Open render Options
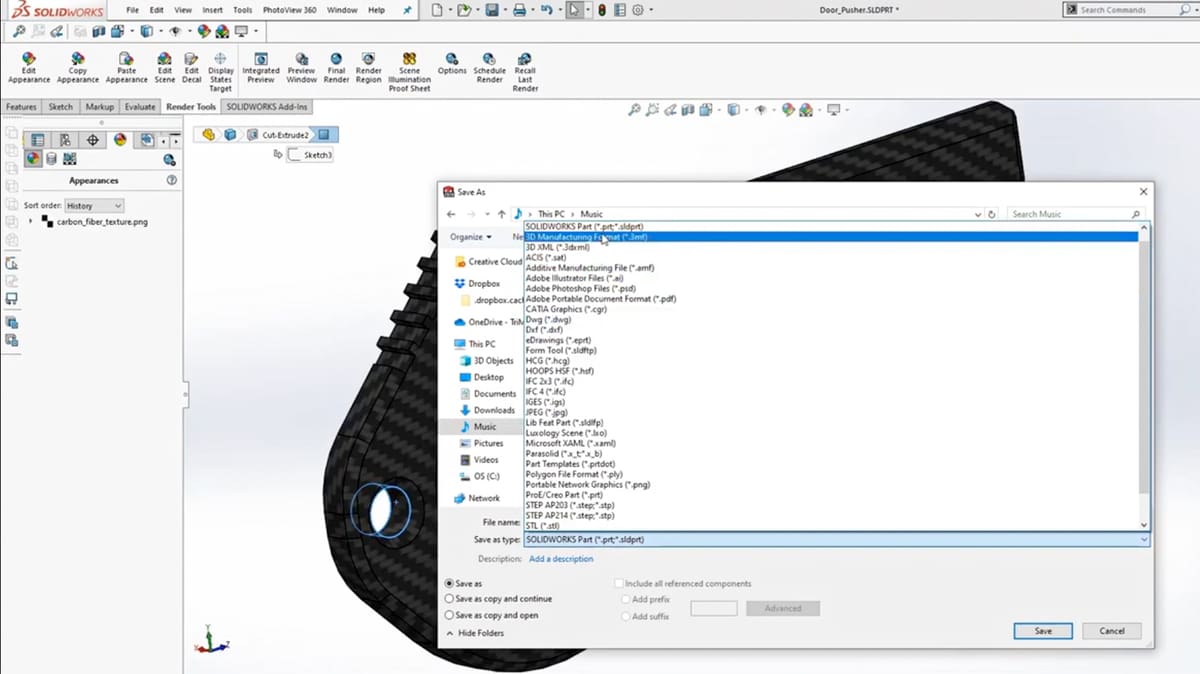Screen dimensions: 1200x674 click(452, 64)
